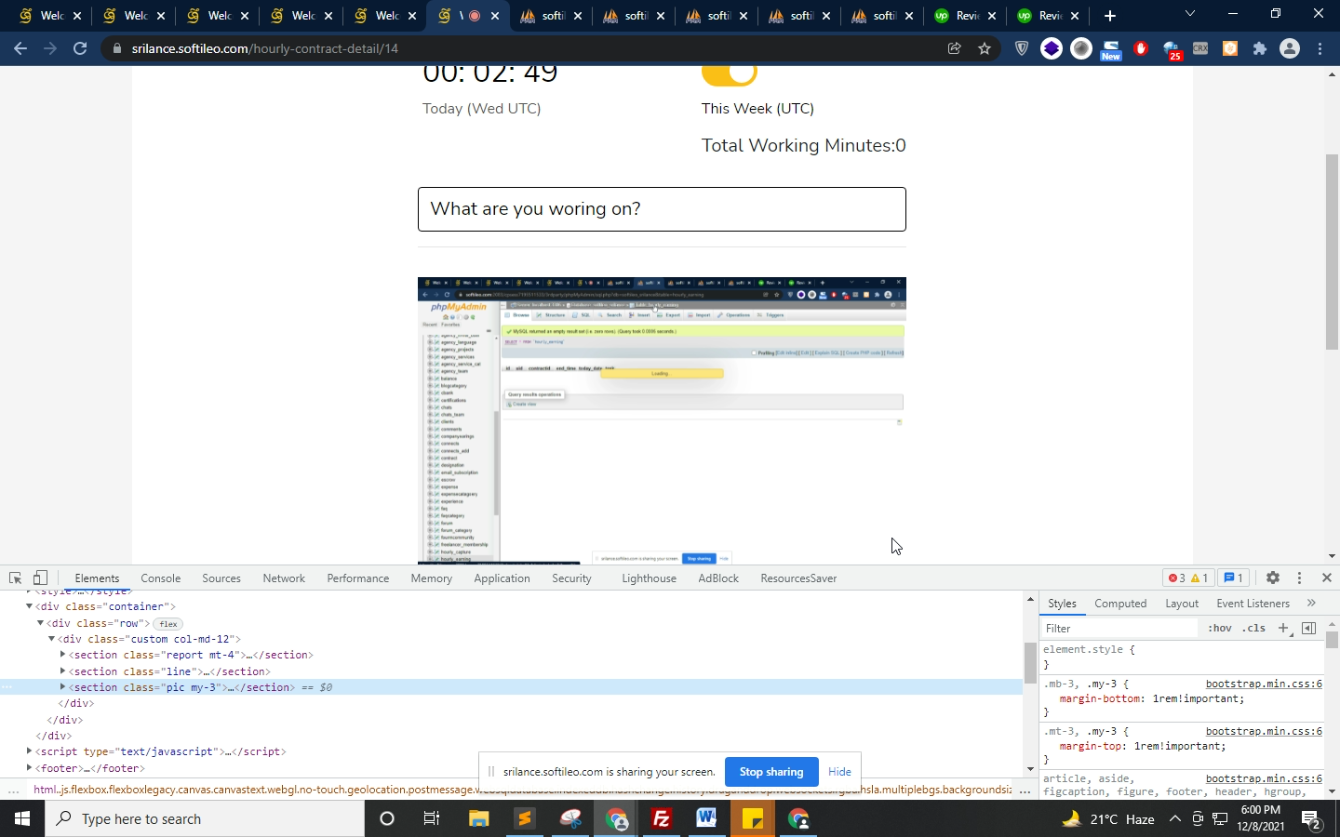Click the DevTools inspect element picker icon
Screen dimensions: 1340x837
click(15, 578)
